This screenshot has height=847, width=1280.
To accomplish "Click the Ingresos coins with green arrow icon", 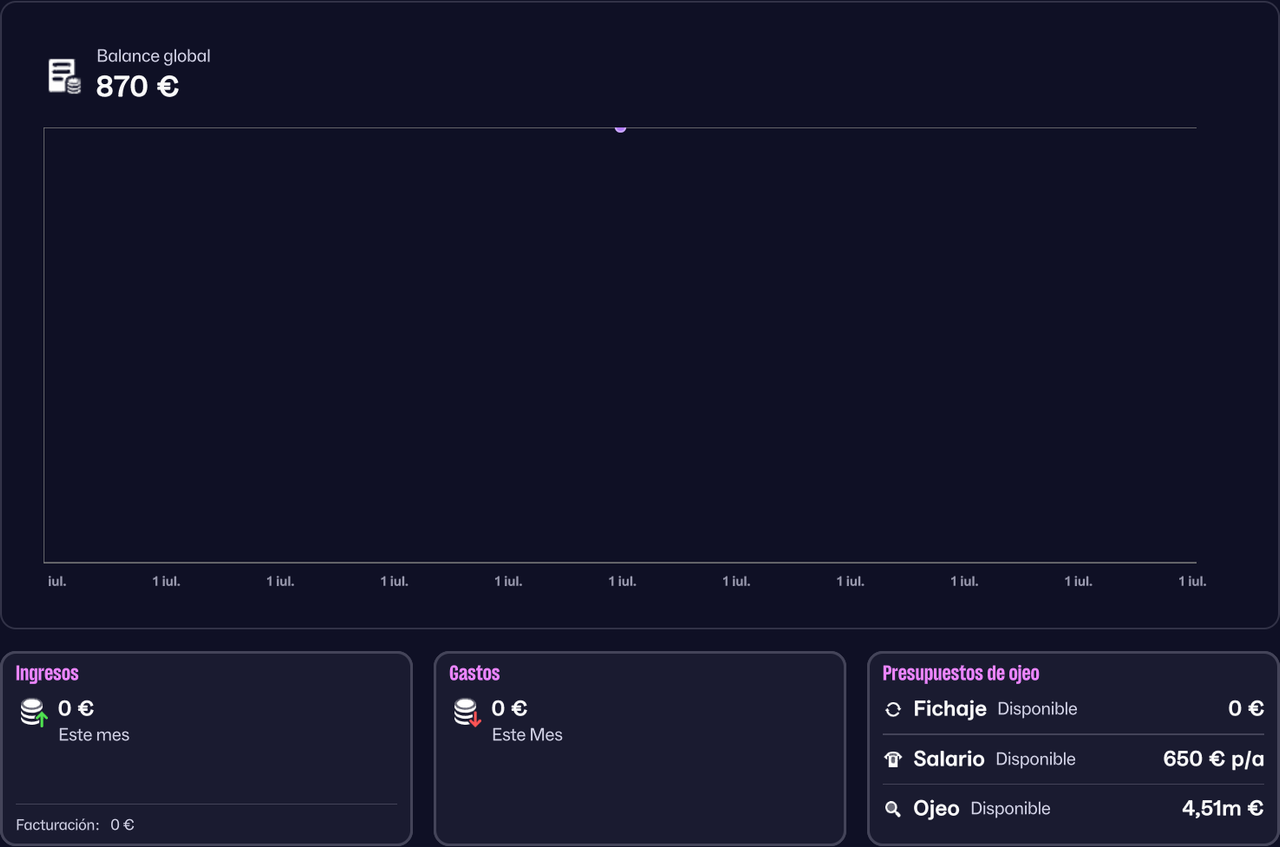I will tap(34, 713).
